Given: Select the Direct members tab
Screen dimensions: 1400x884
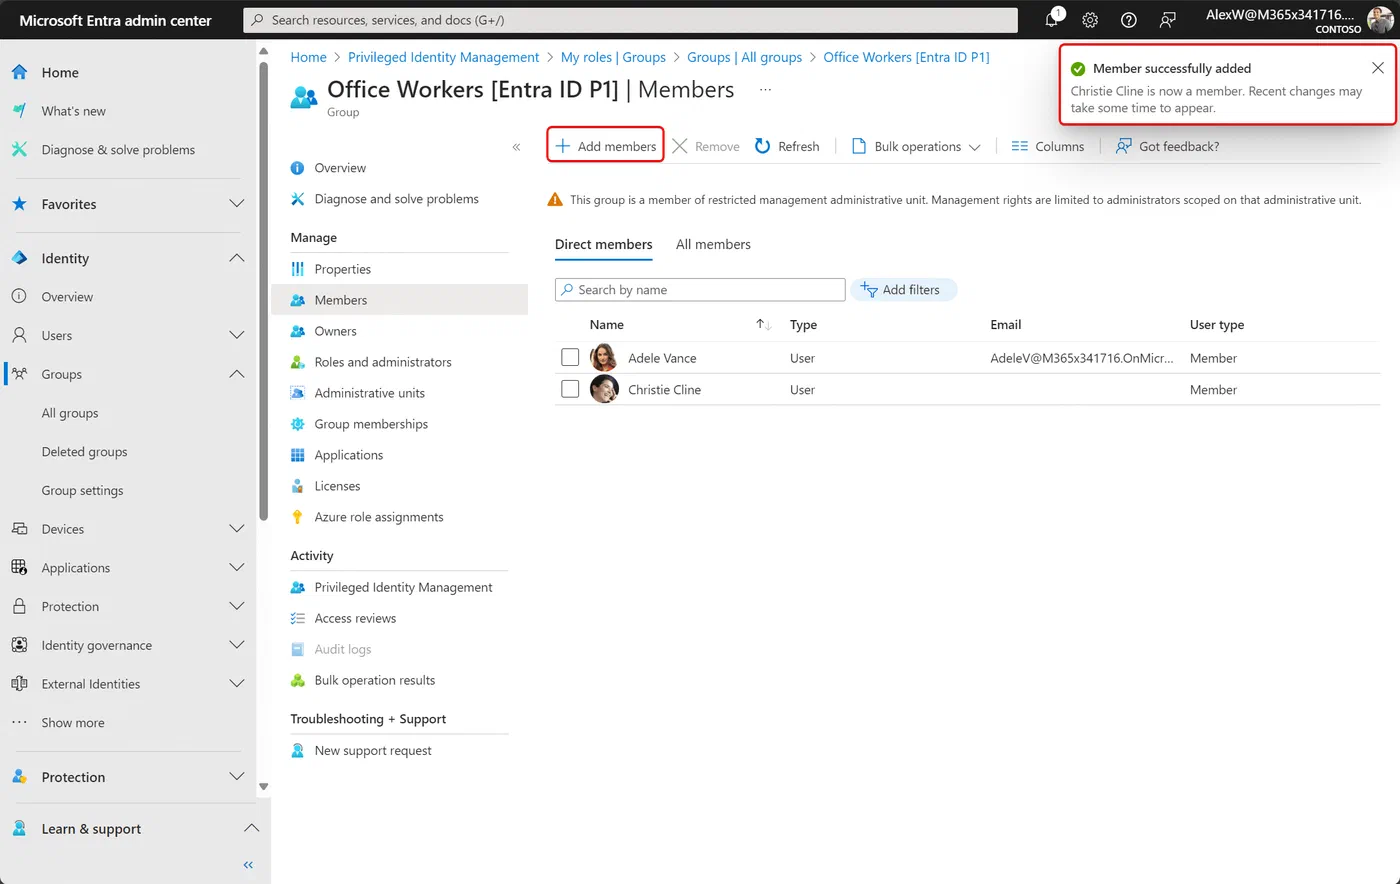Looking at the screenshot, I should tap(604, 244).
